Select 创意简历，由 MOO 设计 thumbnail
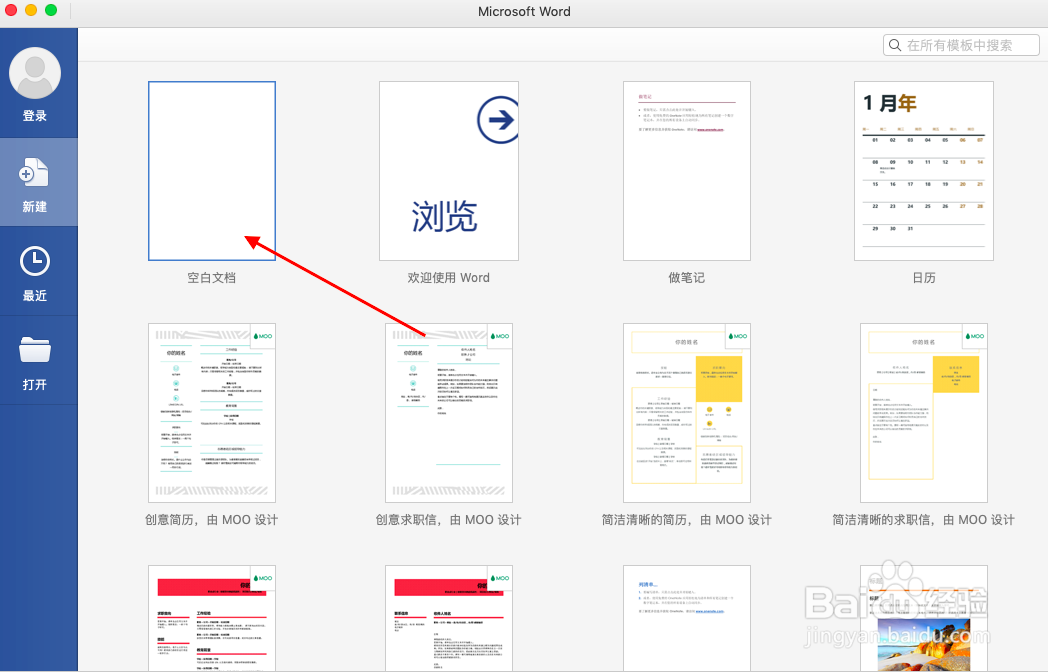Viewport: 1048px width, 672px height. 212,413
